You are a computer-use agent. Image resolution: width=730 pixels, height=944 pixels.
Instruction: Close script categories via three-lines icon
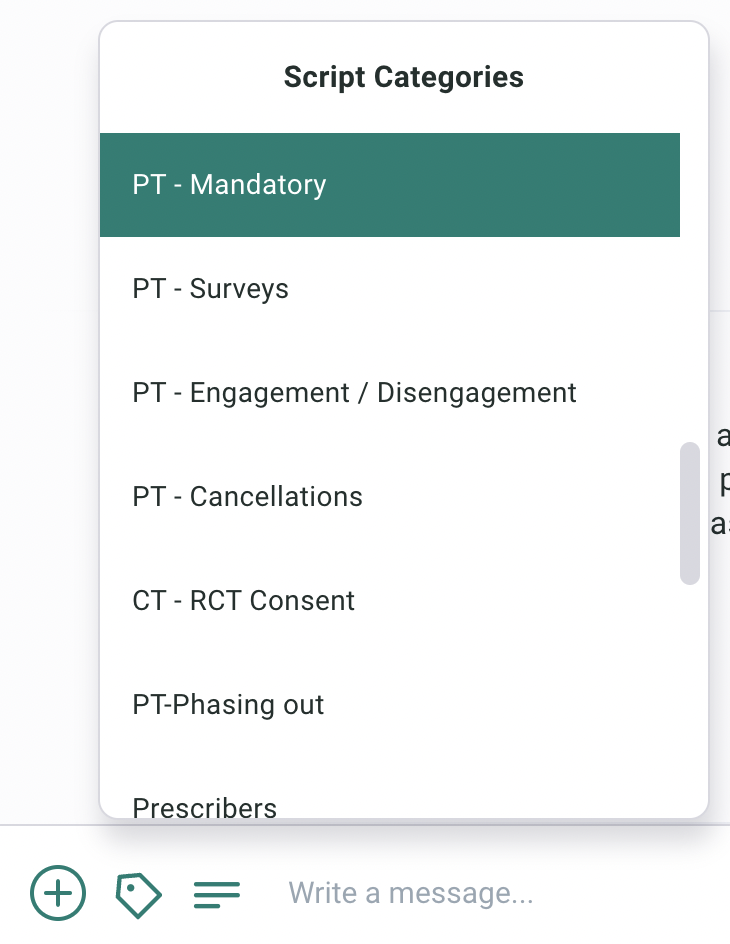click(217, 894)
